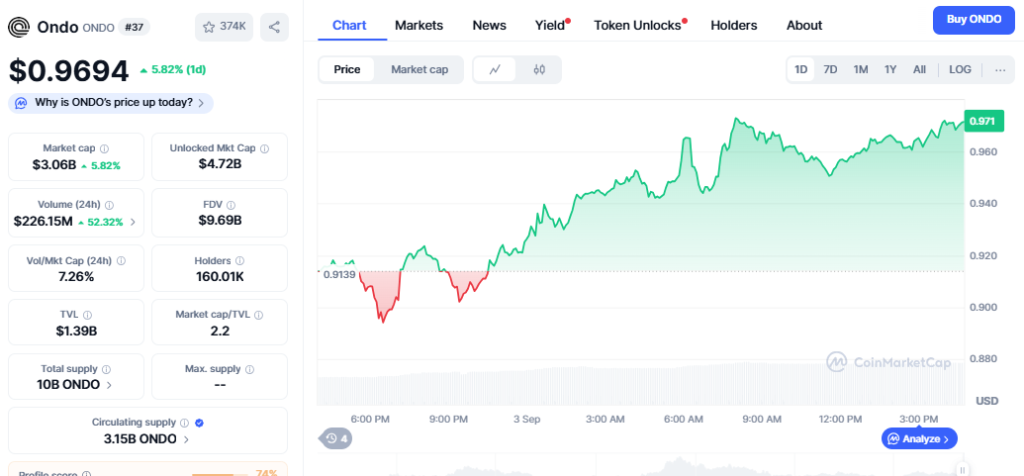This screenshot has height=476, width=1024.
Task: Set chart range to 1D
Action: pos(801,69)
